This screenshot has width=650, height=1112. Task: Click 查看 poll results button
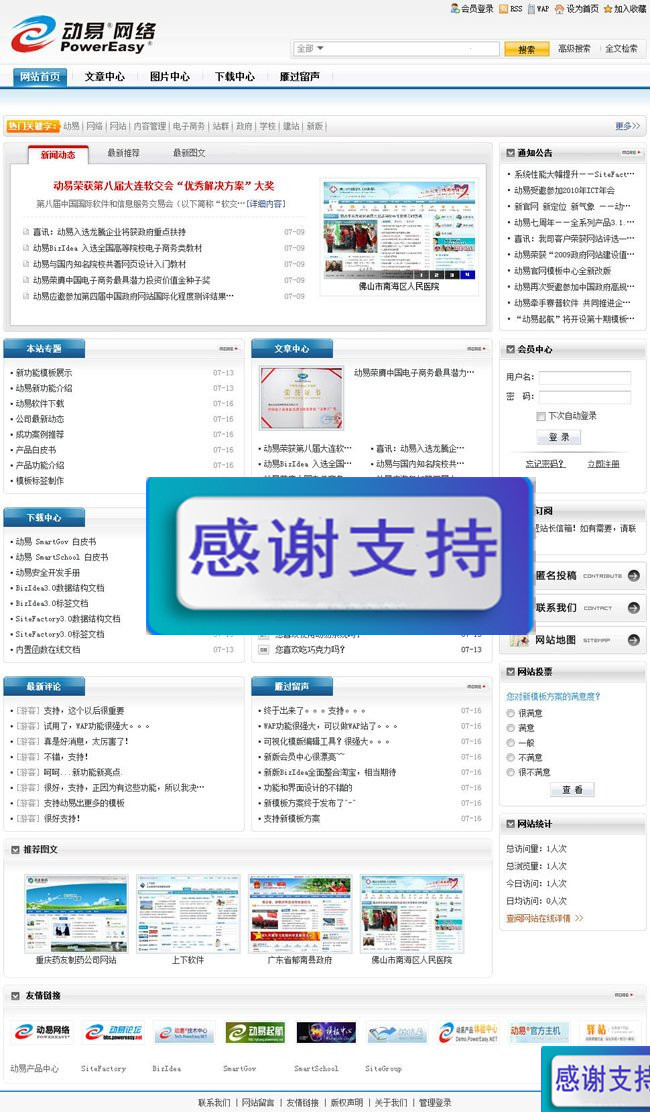(x=572, y=789)
